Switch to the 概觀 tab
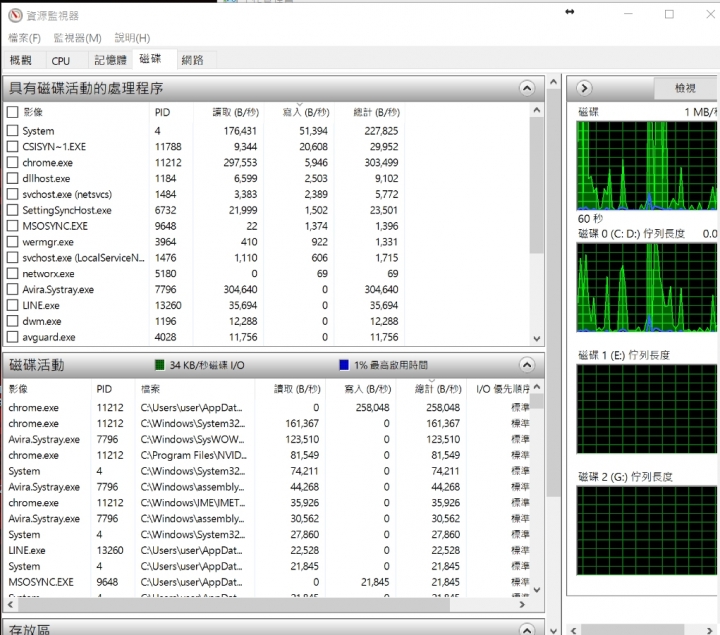 (x=21, y=60)
